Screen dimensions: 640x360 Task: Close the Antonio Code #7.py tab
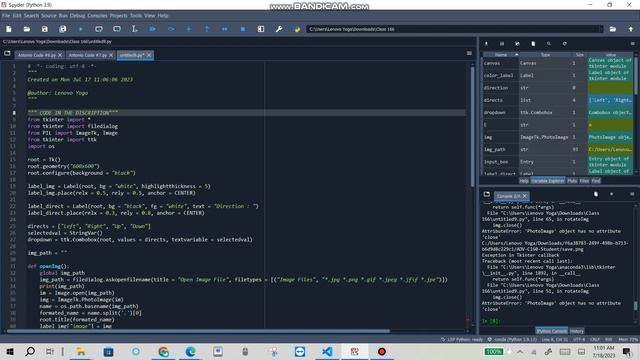tap(111, 55)
